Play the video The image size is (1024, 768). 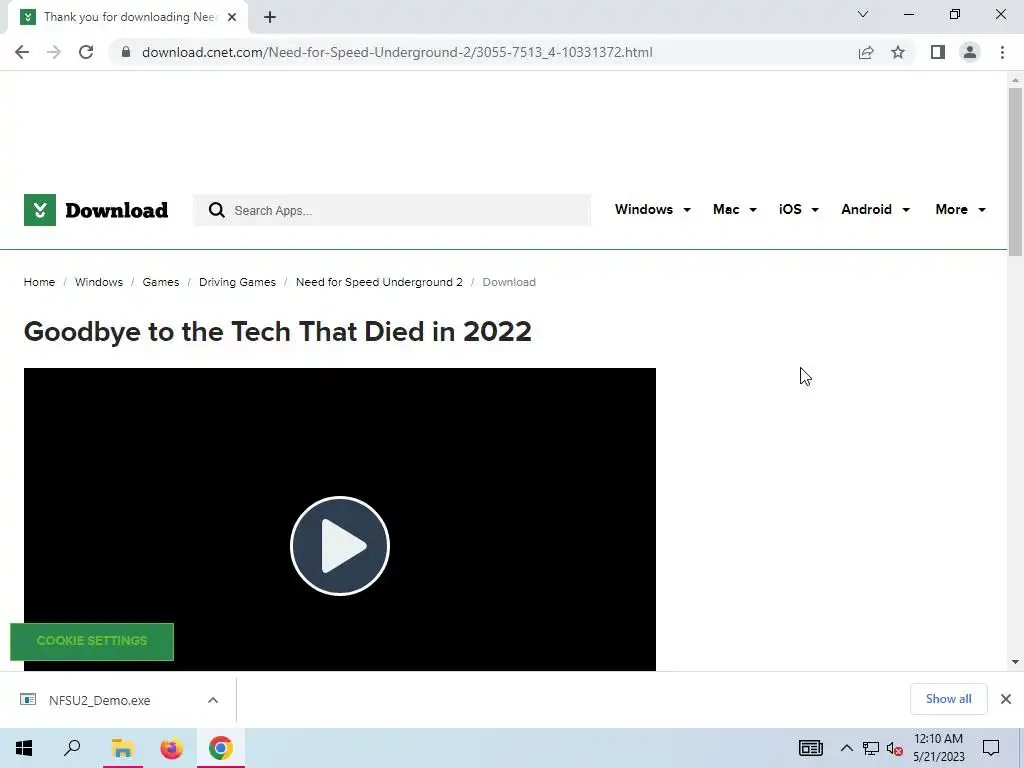point(340,546)
